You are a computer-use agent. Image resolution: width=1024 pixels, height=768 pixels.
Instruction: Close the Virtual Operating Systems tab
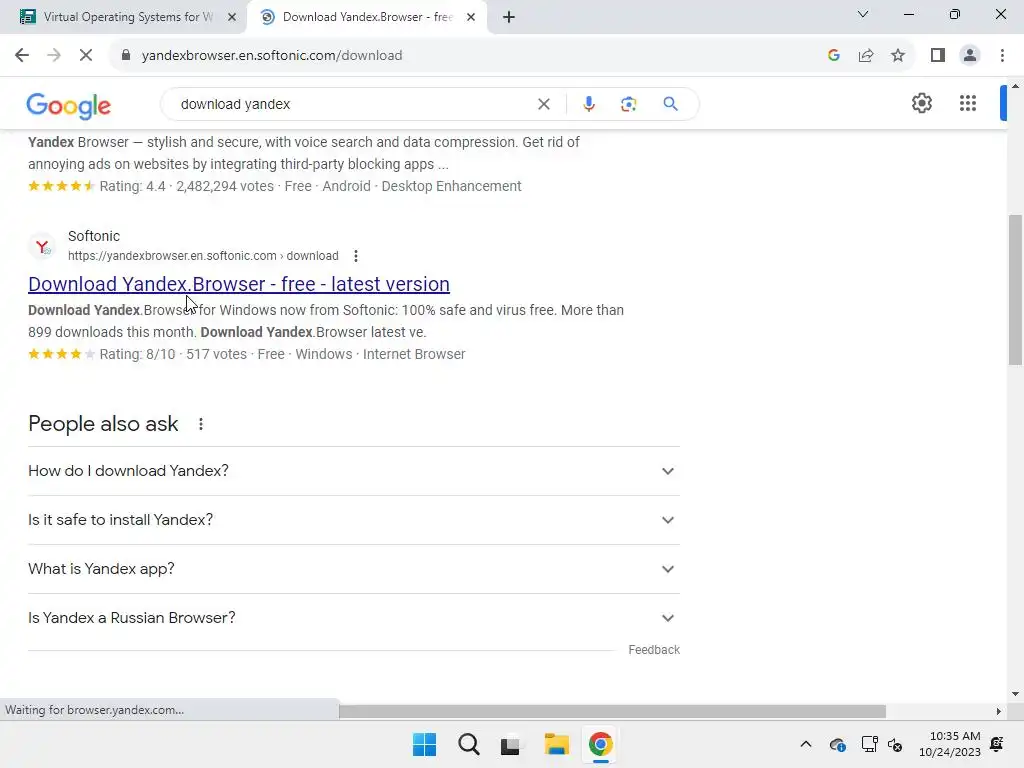point(232,17)
